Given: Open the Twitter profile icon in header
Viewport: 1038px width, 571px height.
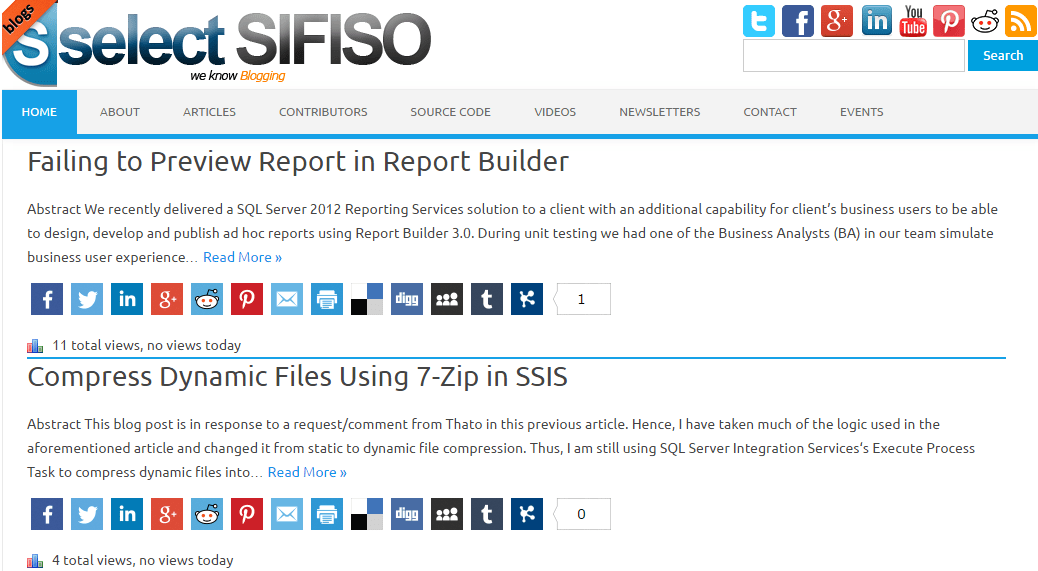Looking at the screenshot, I should point(759,21).
